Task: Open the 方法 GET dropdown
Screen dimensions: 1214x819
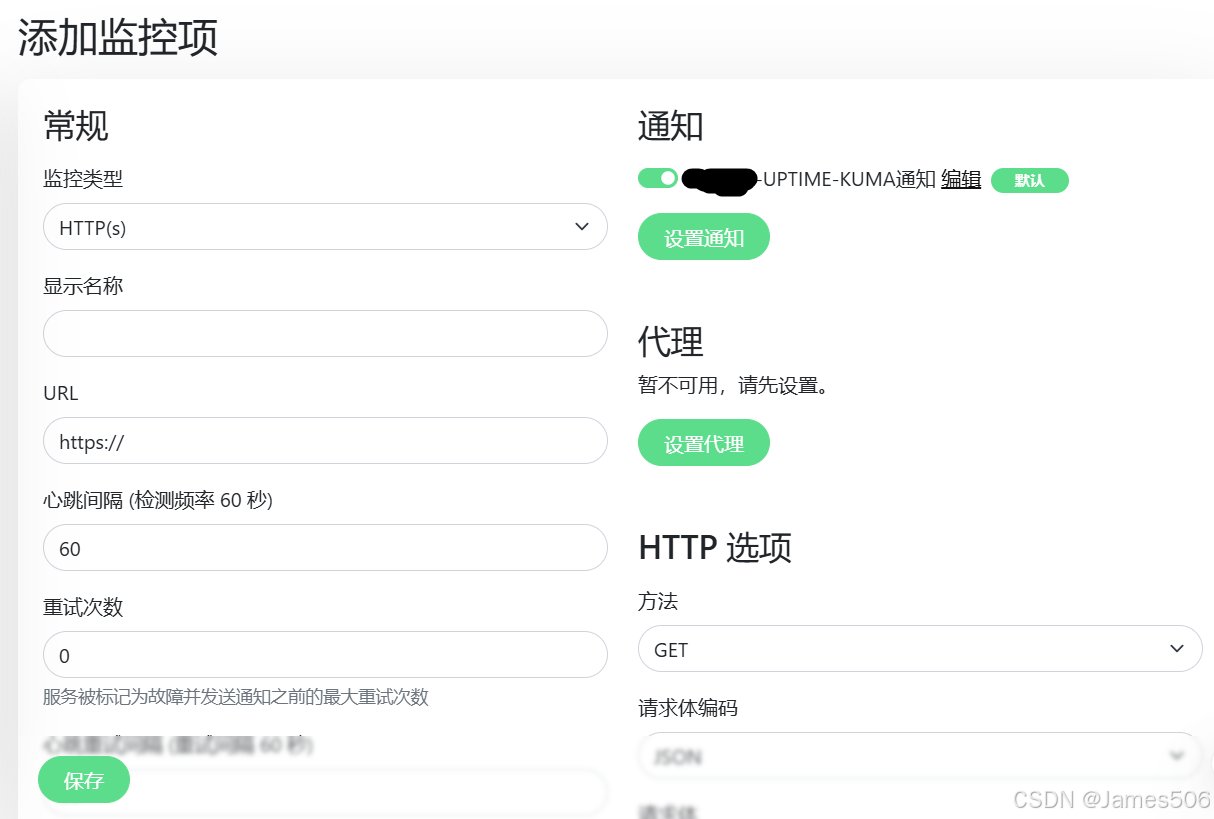Action: [x=920, y=649]
